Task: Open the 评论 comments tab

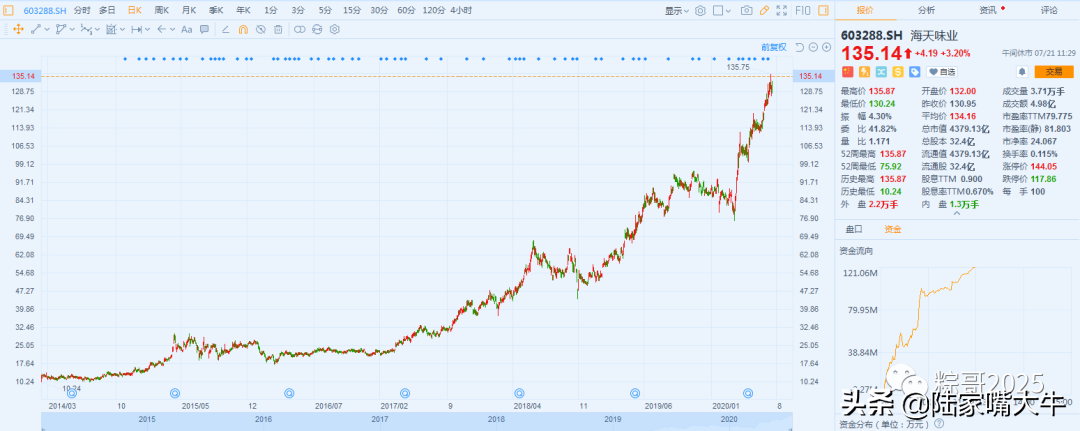Action: coord(1049,10)
